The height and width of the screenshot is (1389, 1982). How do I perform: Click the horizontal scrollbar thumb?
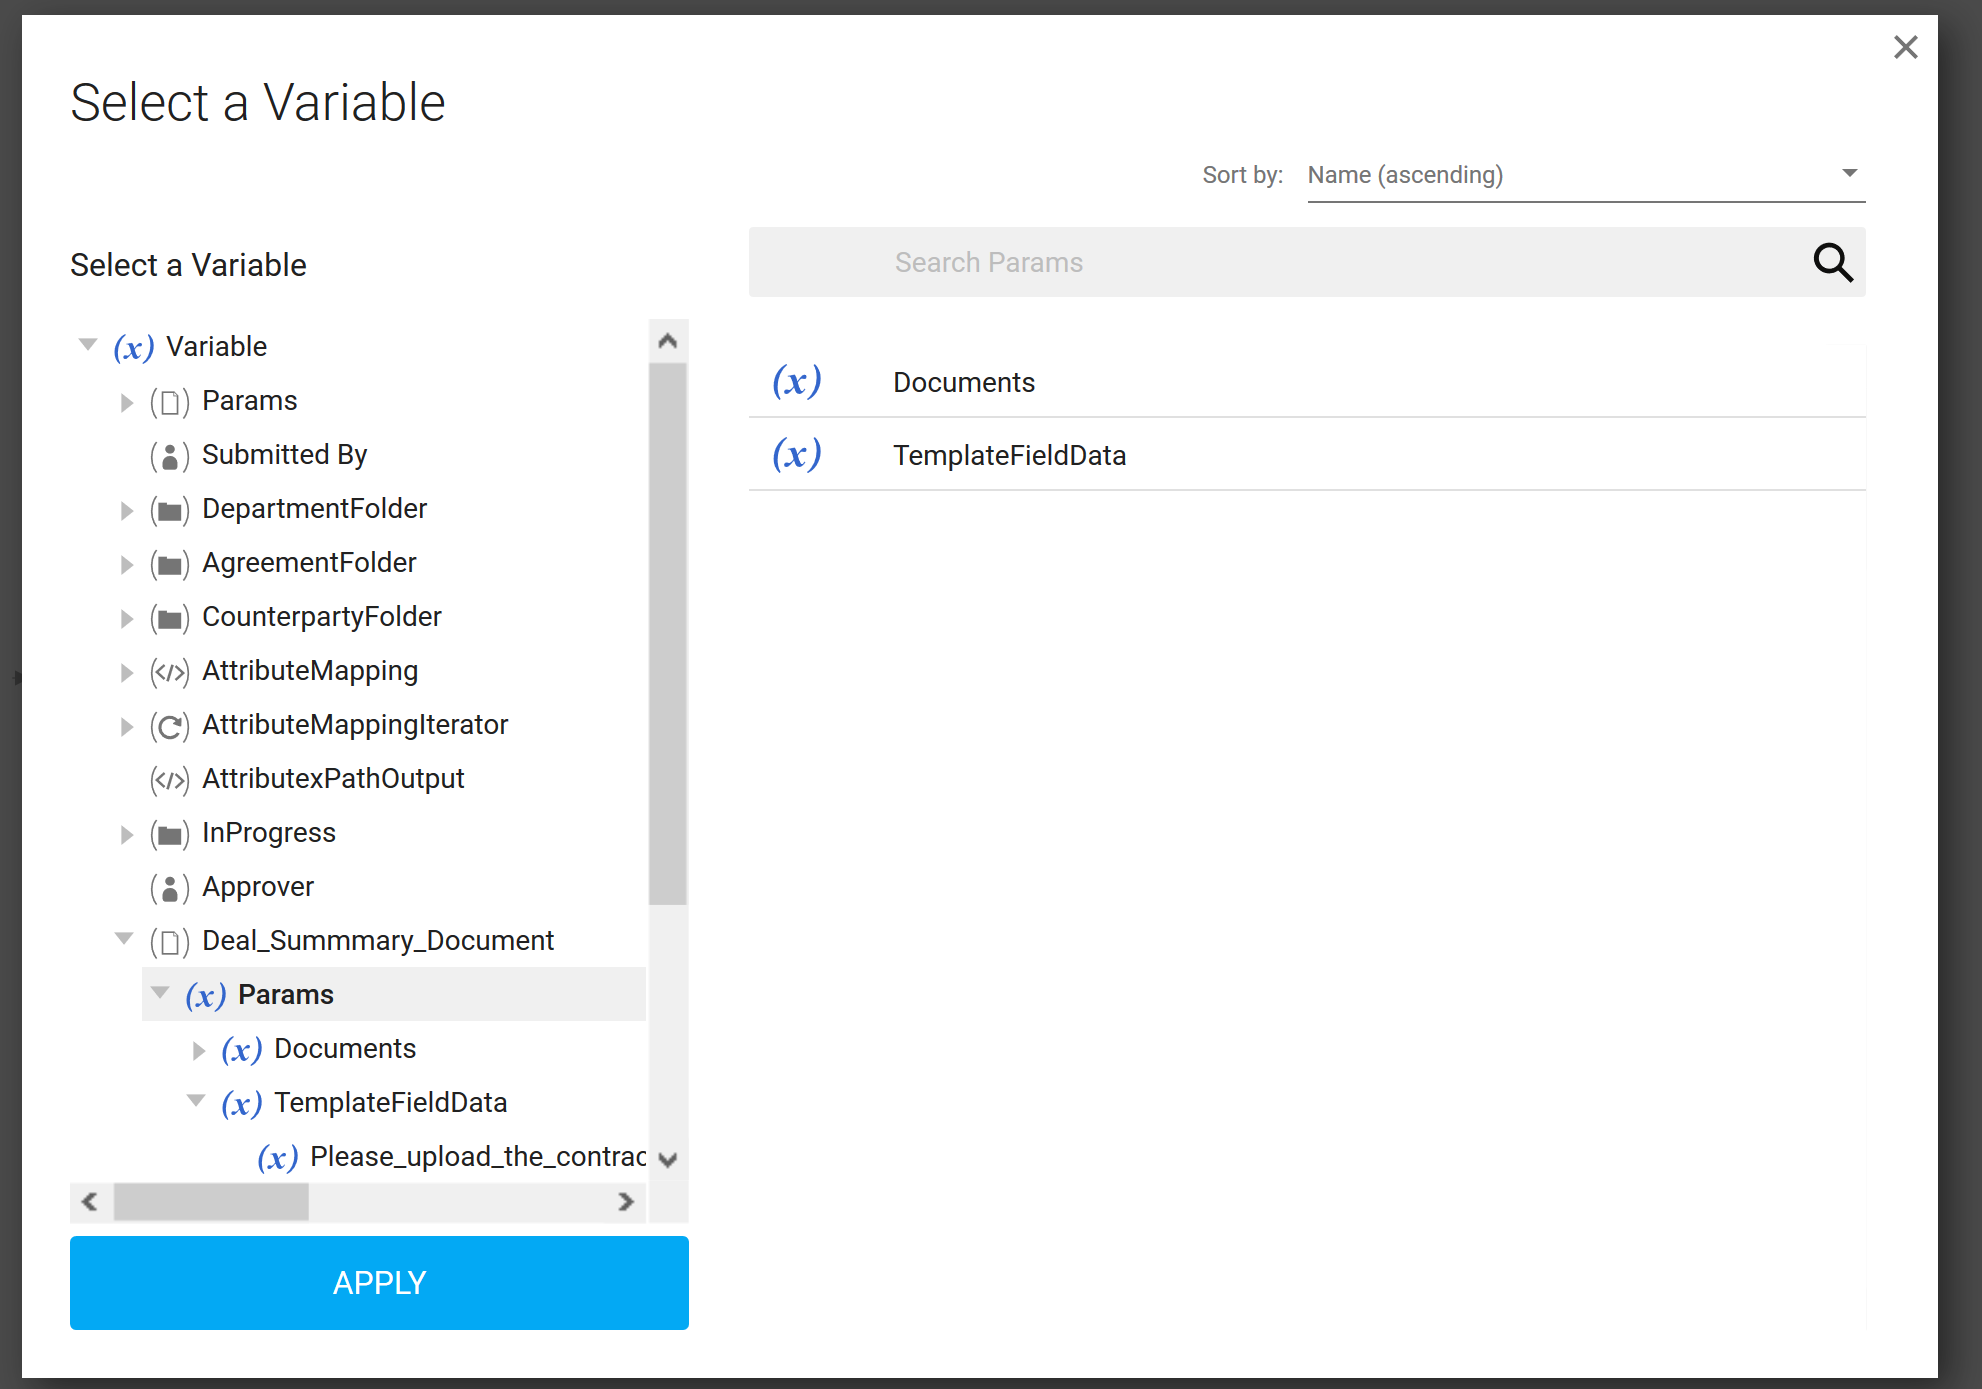pos(211,1201)
